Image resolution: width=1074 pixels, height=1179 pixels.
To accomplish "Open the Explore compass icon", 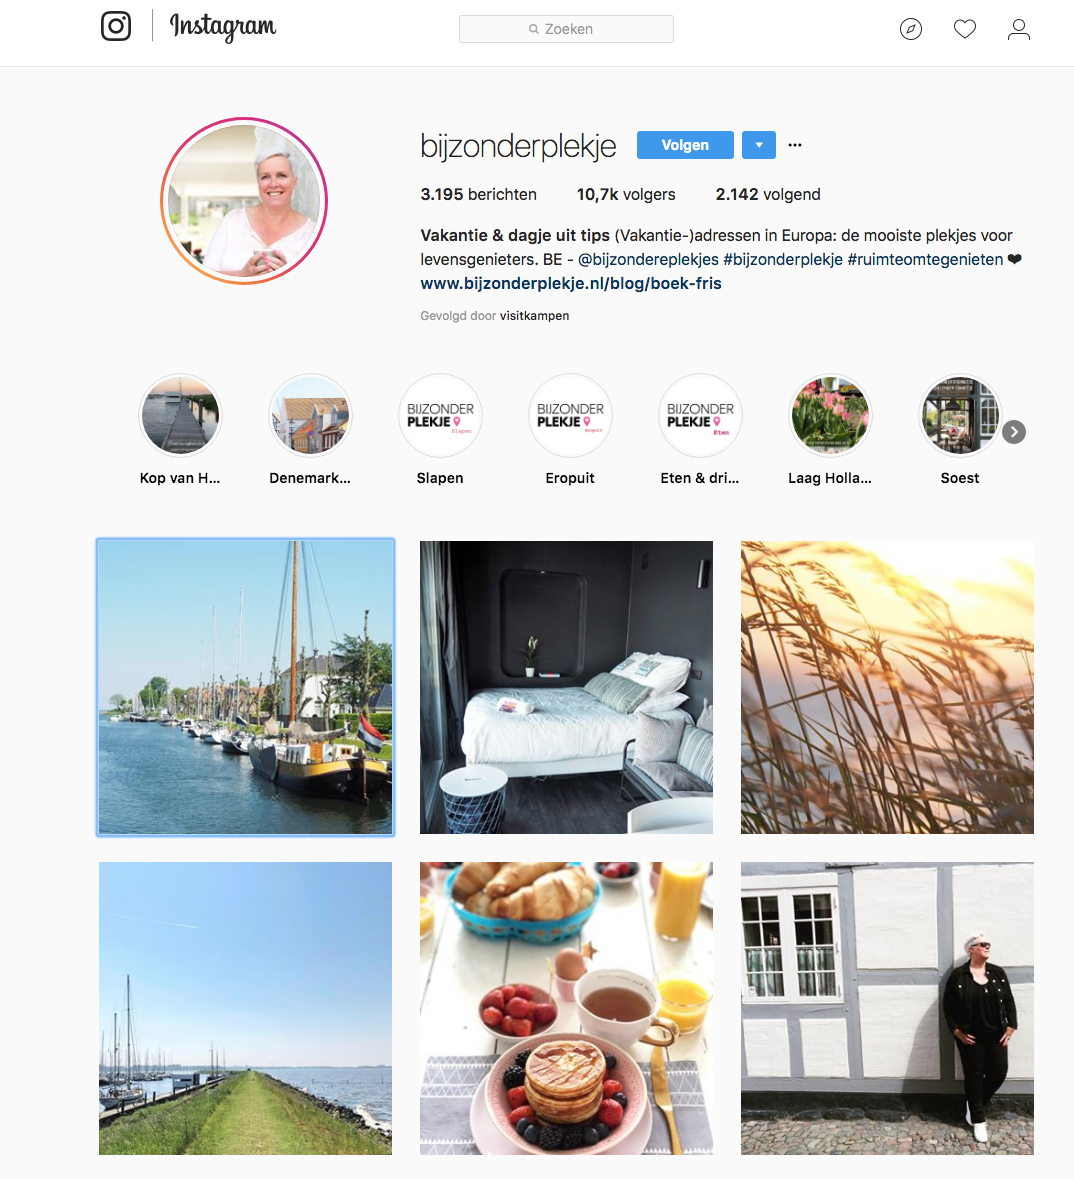I will click(911, 29).
